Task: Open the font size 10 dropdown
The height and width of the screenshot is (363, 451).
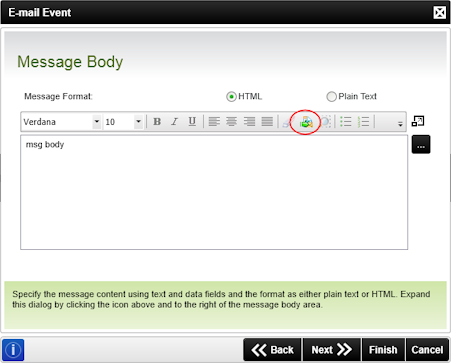Action: (x=138, y=122)
